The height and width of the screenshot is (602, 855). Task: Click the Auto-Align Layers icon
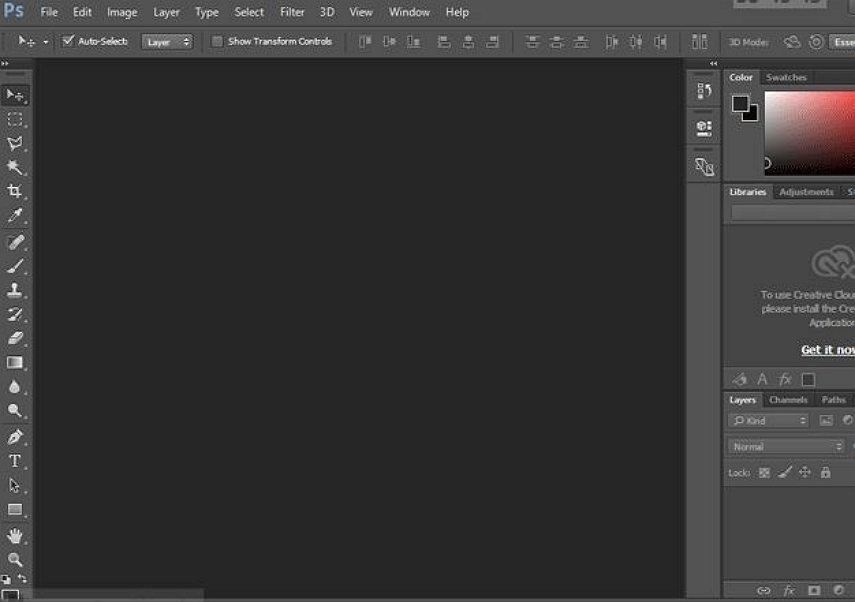tap(699, 41)
